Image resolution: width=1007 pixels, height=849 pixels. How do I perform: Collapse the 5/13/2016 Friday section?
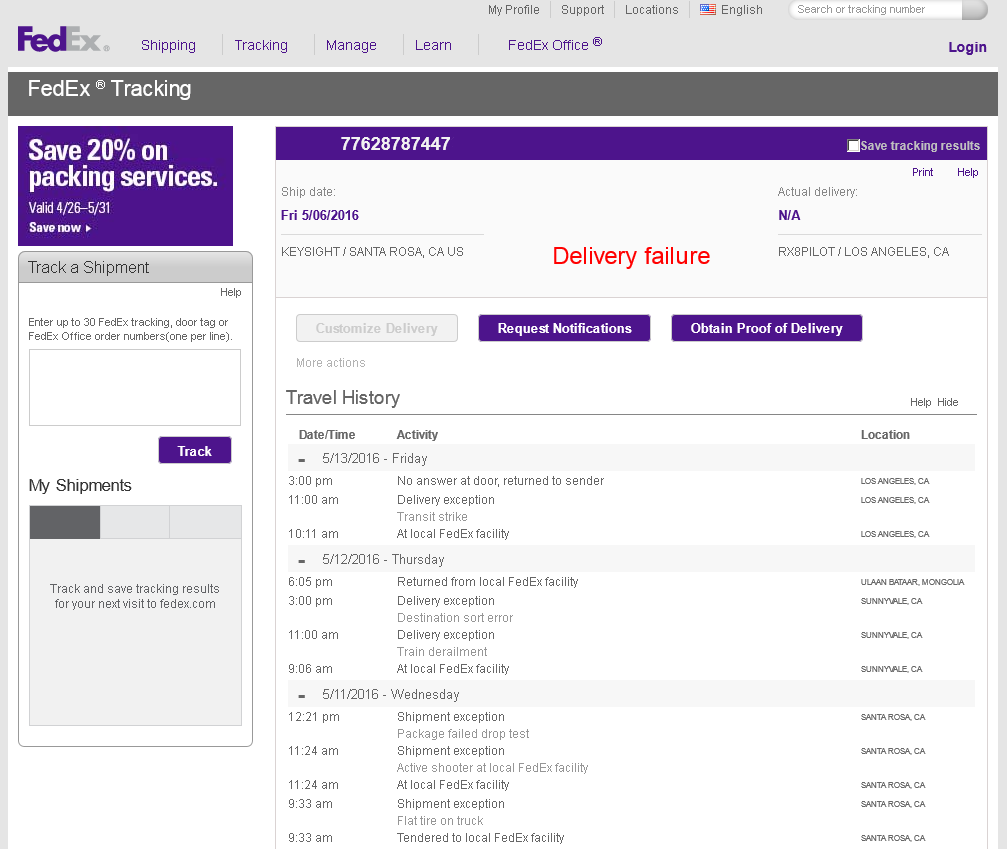(x=302, y=460)
